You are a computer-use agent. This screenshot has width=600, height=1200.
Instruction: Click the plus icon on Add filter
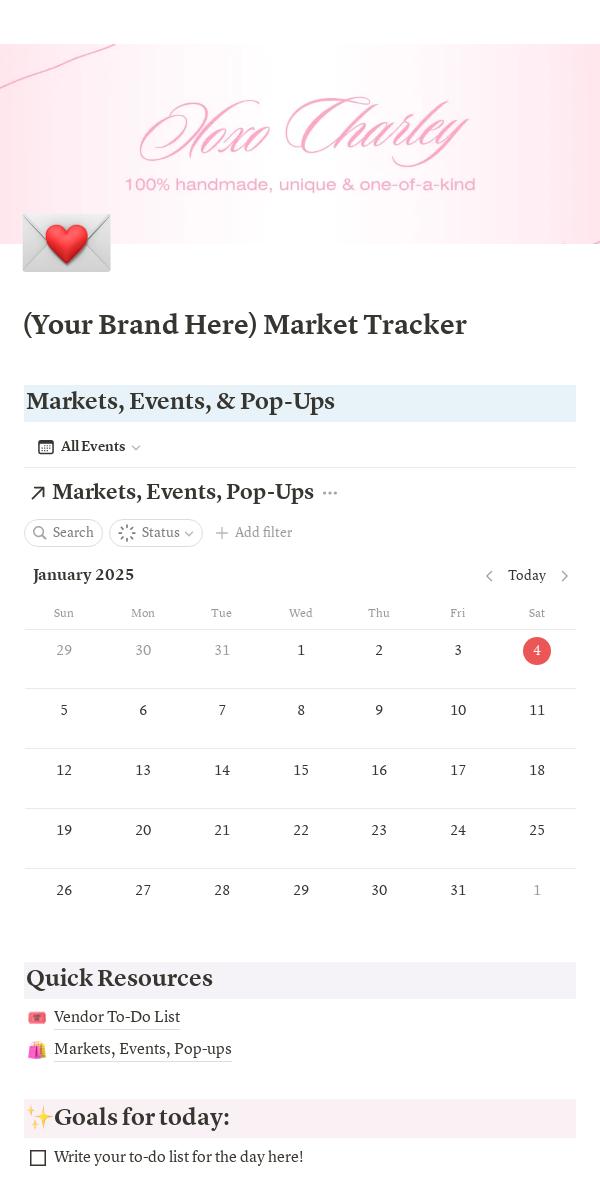click(222, 533)
